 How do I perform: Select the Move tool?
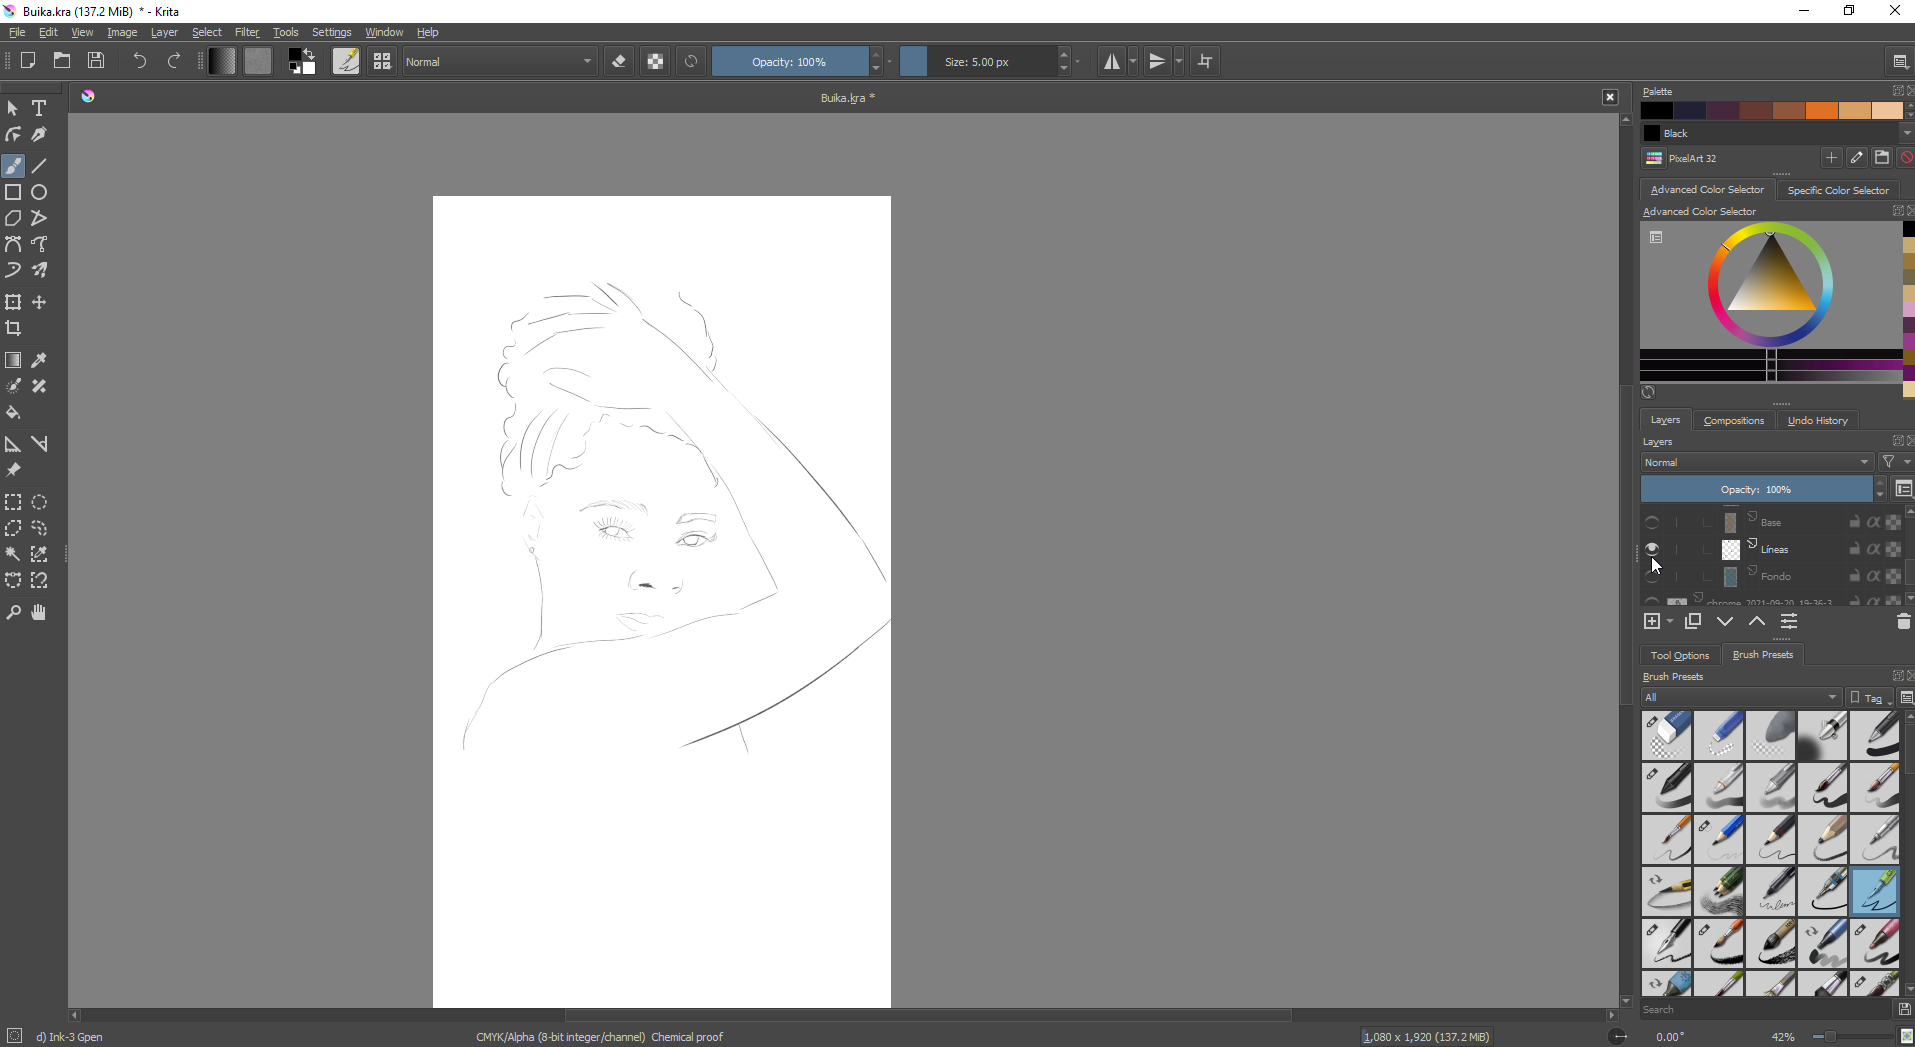39,302
